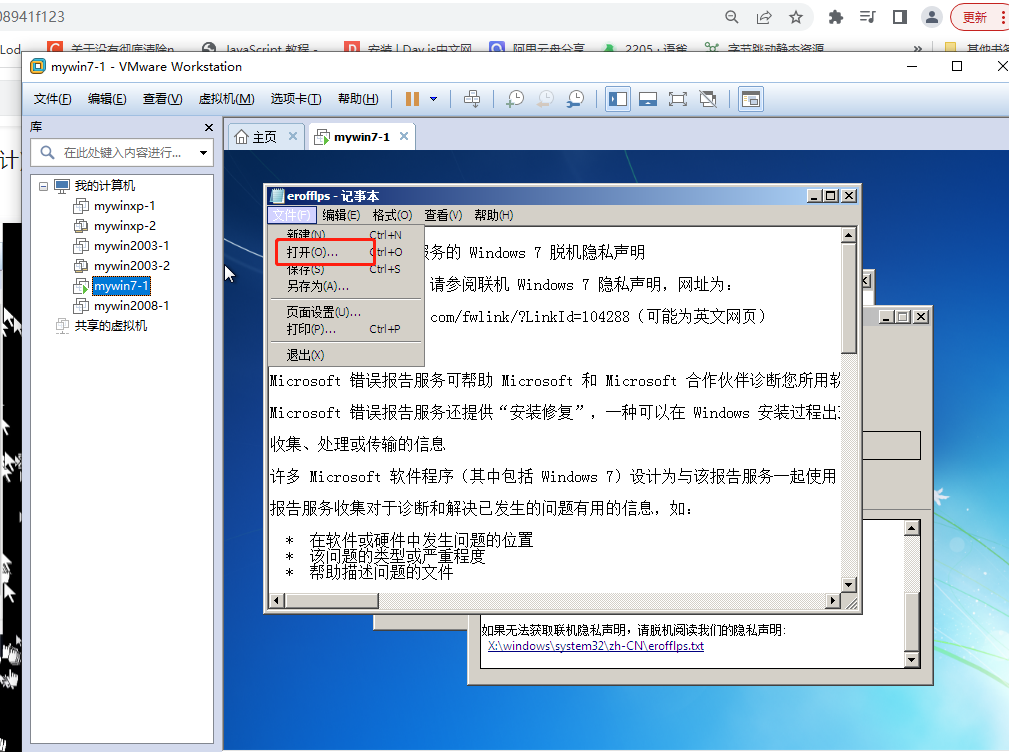
Task: Close the 主页 tab
Action: tap(293, 136)
